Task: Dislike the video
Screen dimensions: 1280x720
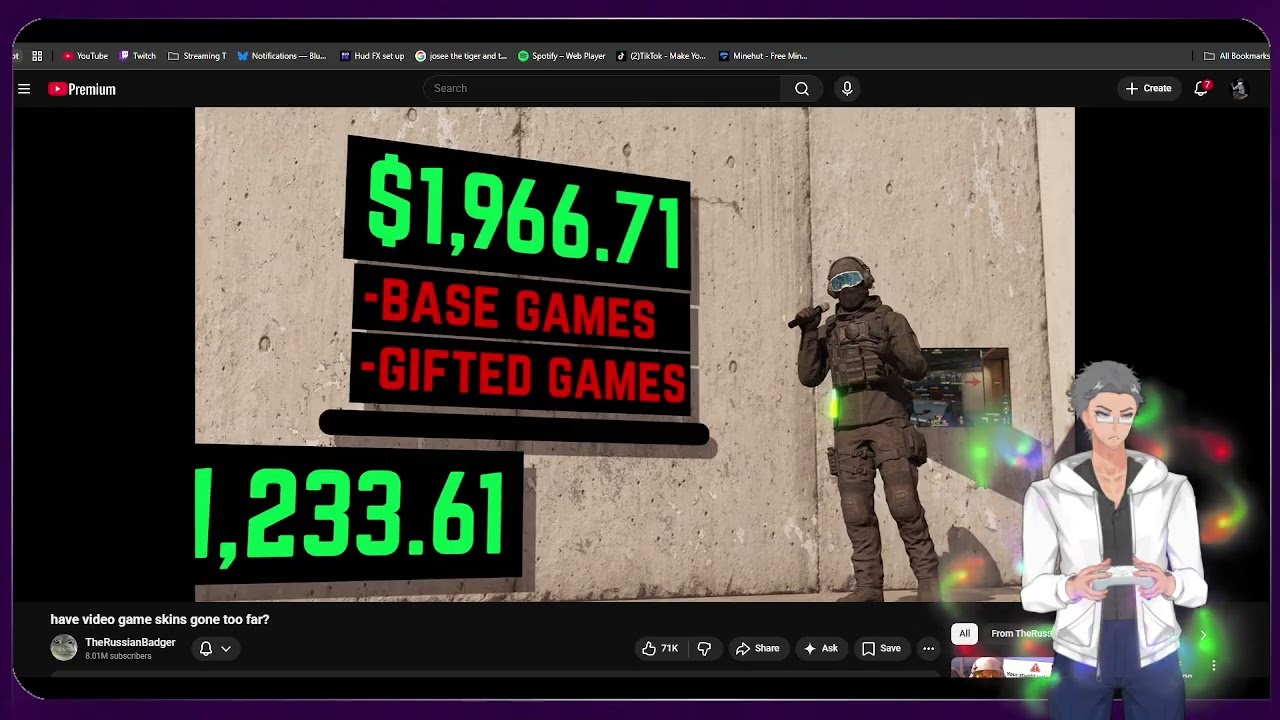Action: coord(704,649)
